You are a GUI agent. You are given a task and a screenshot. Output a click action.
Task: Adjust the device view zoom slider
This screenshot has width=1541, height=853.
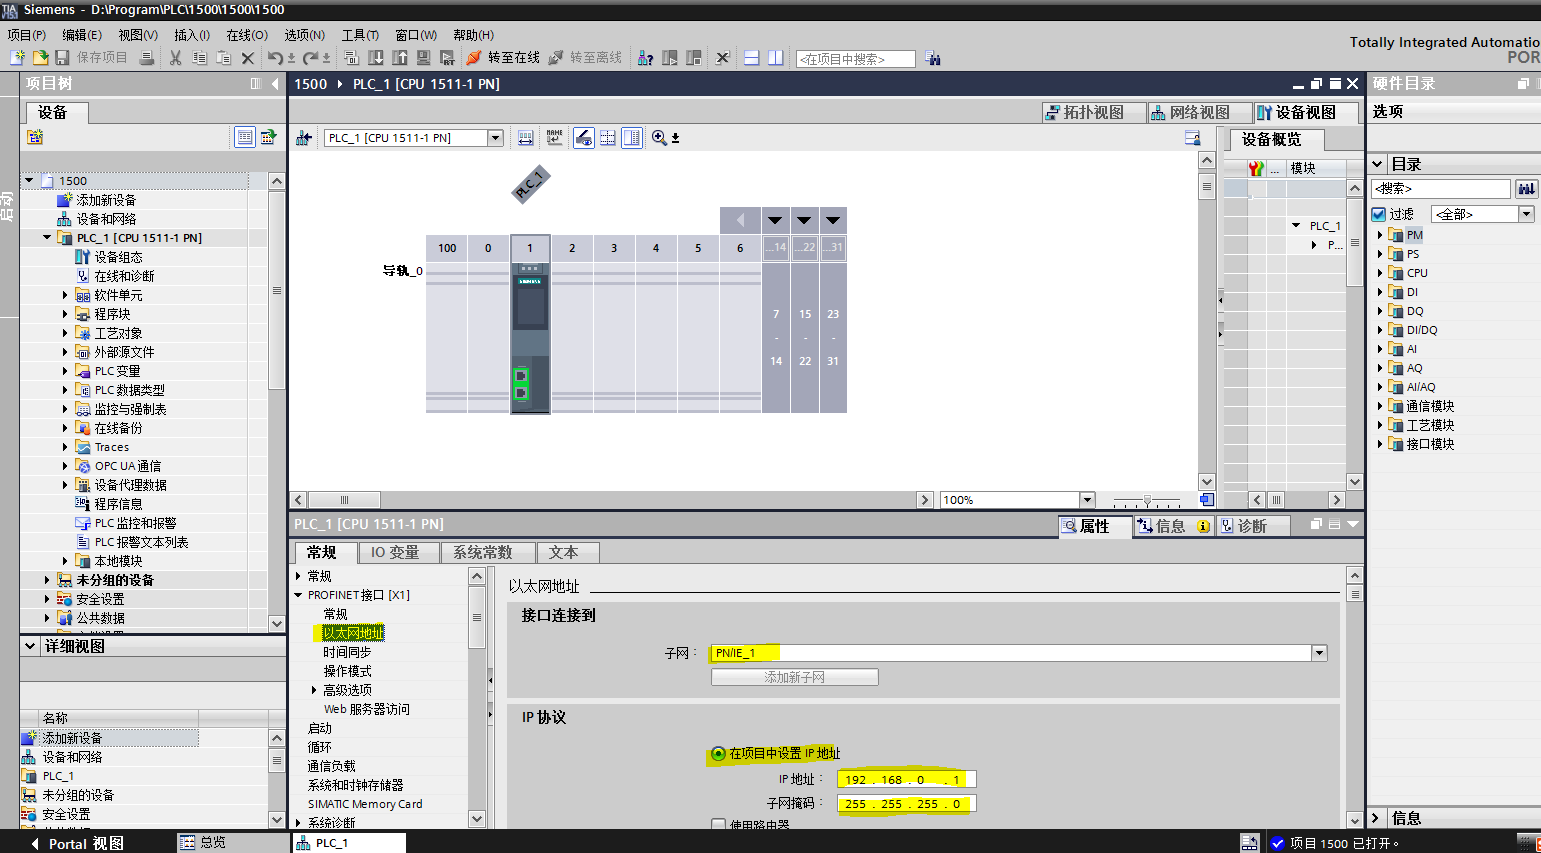(1147, 500)
